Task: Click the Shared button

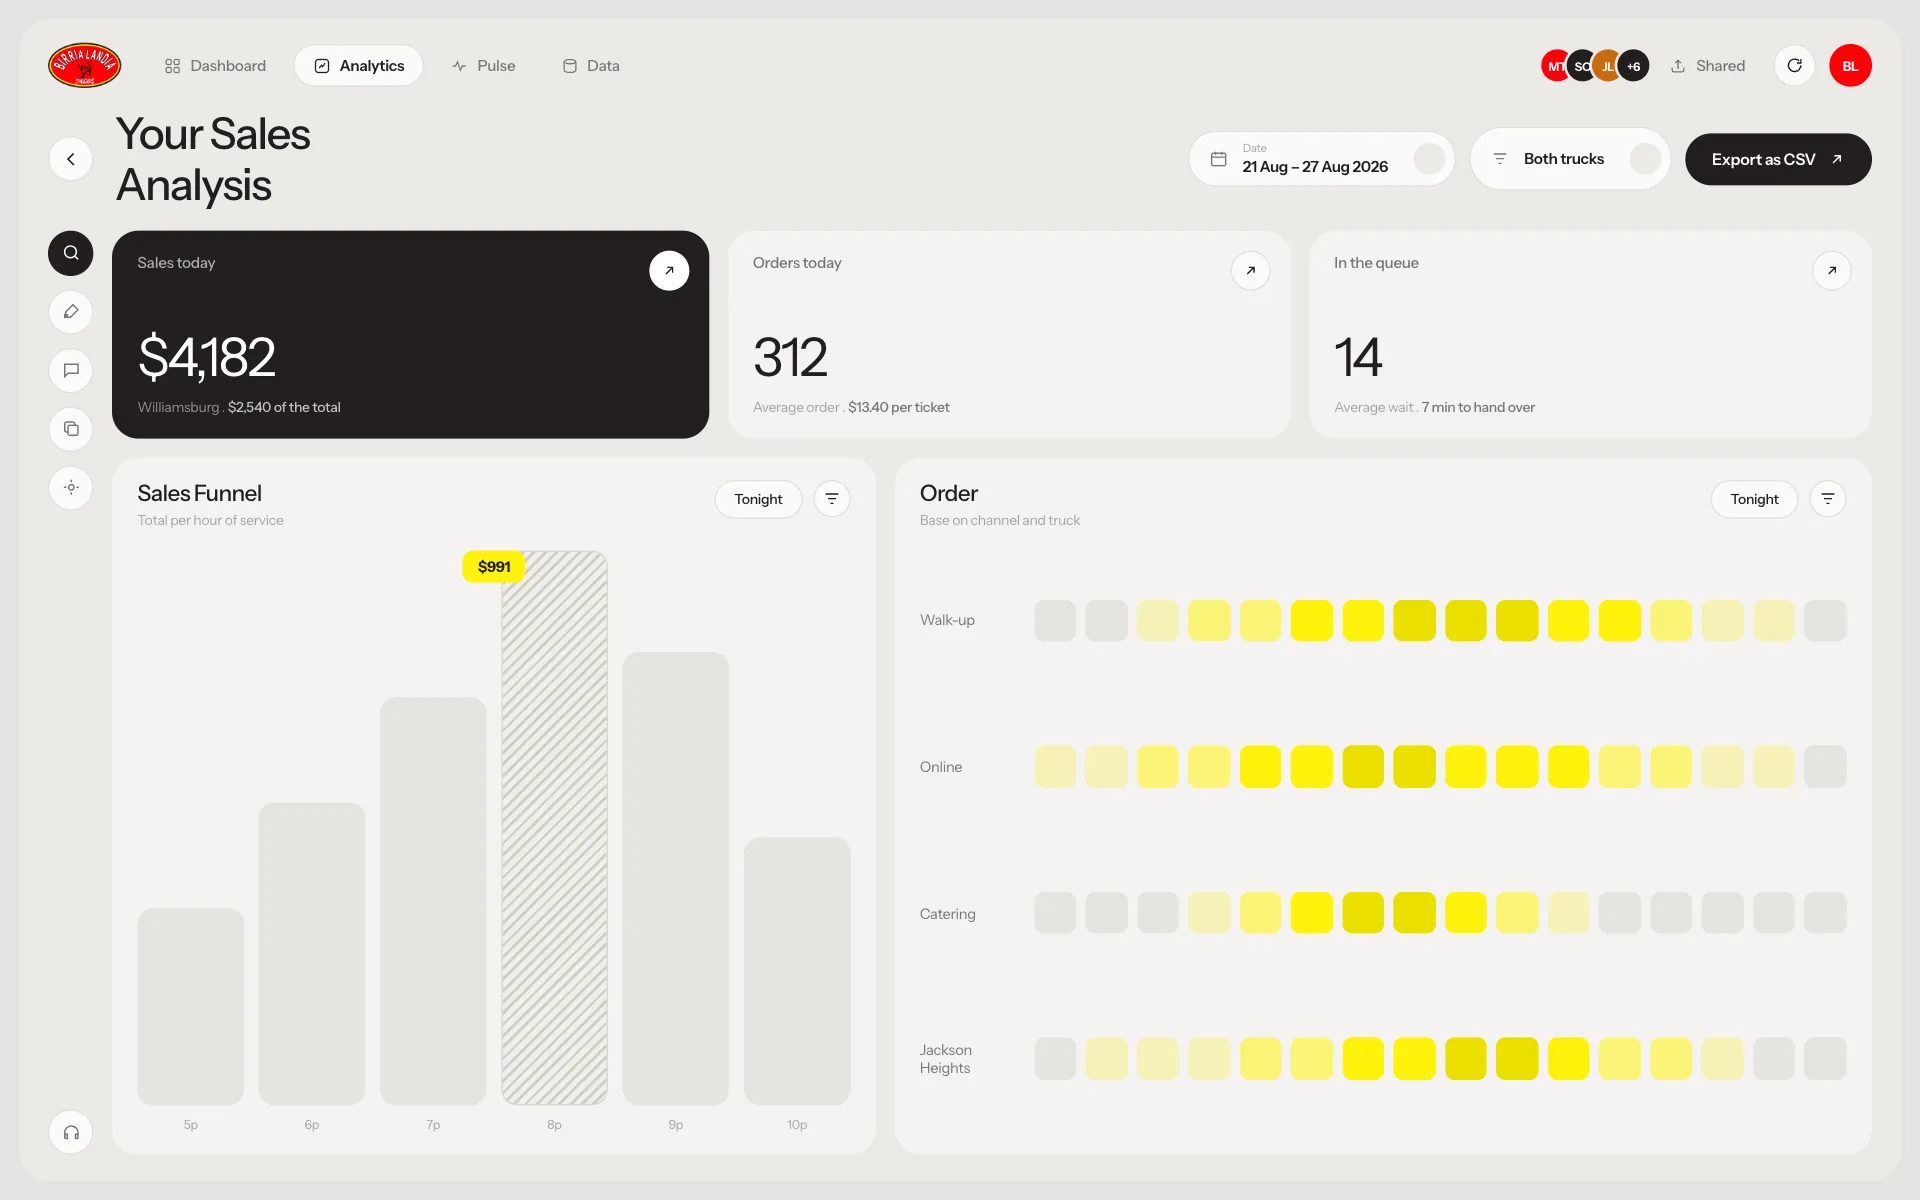Action: click(1708, 66)
